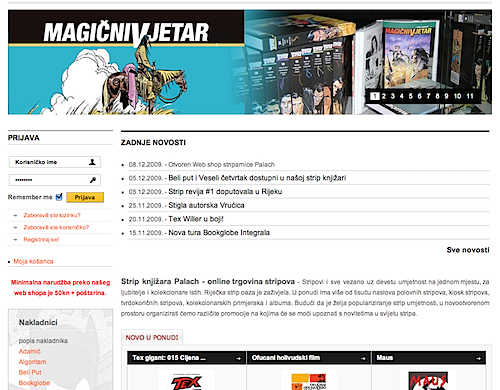Select Bookglobe publisher in Nakladnici list
The height and width of the screenshot is (390, 500).
click(x=34, y=383)
